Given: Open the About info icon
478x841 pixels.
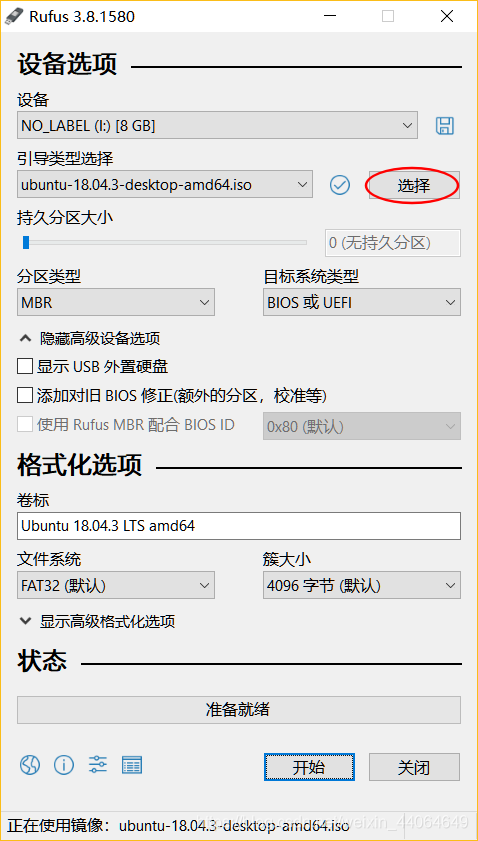Looking at the screenshot, I should [x=64, y=764].
